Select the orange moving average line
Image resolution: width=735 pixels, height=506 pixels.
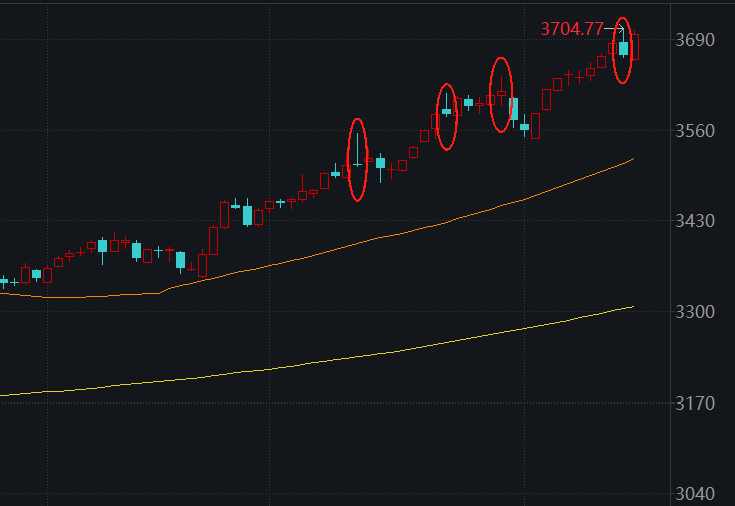click(400, 235)
